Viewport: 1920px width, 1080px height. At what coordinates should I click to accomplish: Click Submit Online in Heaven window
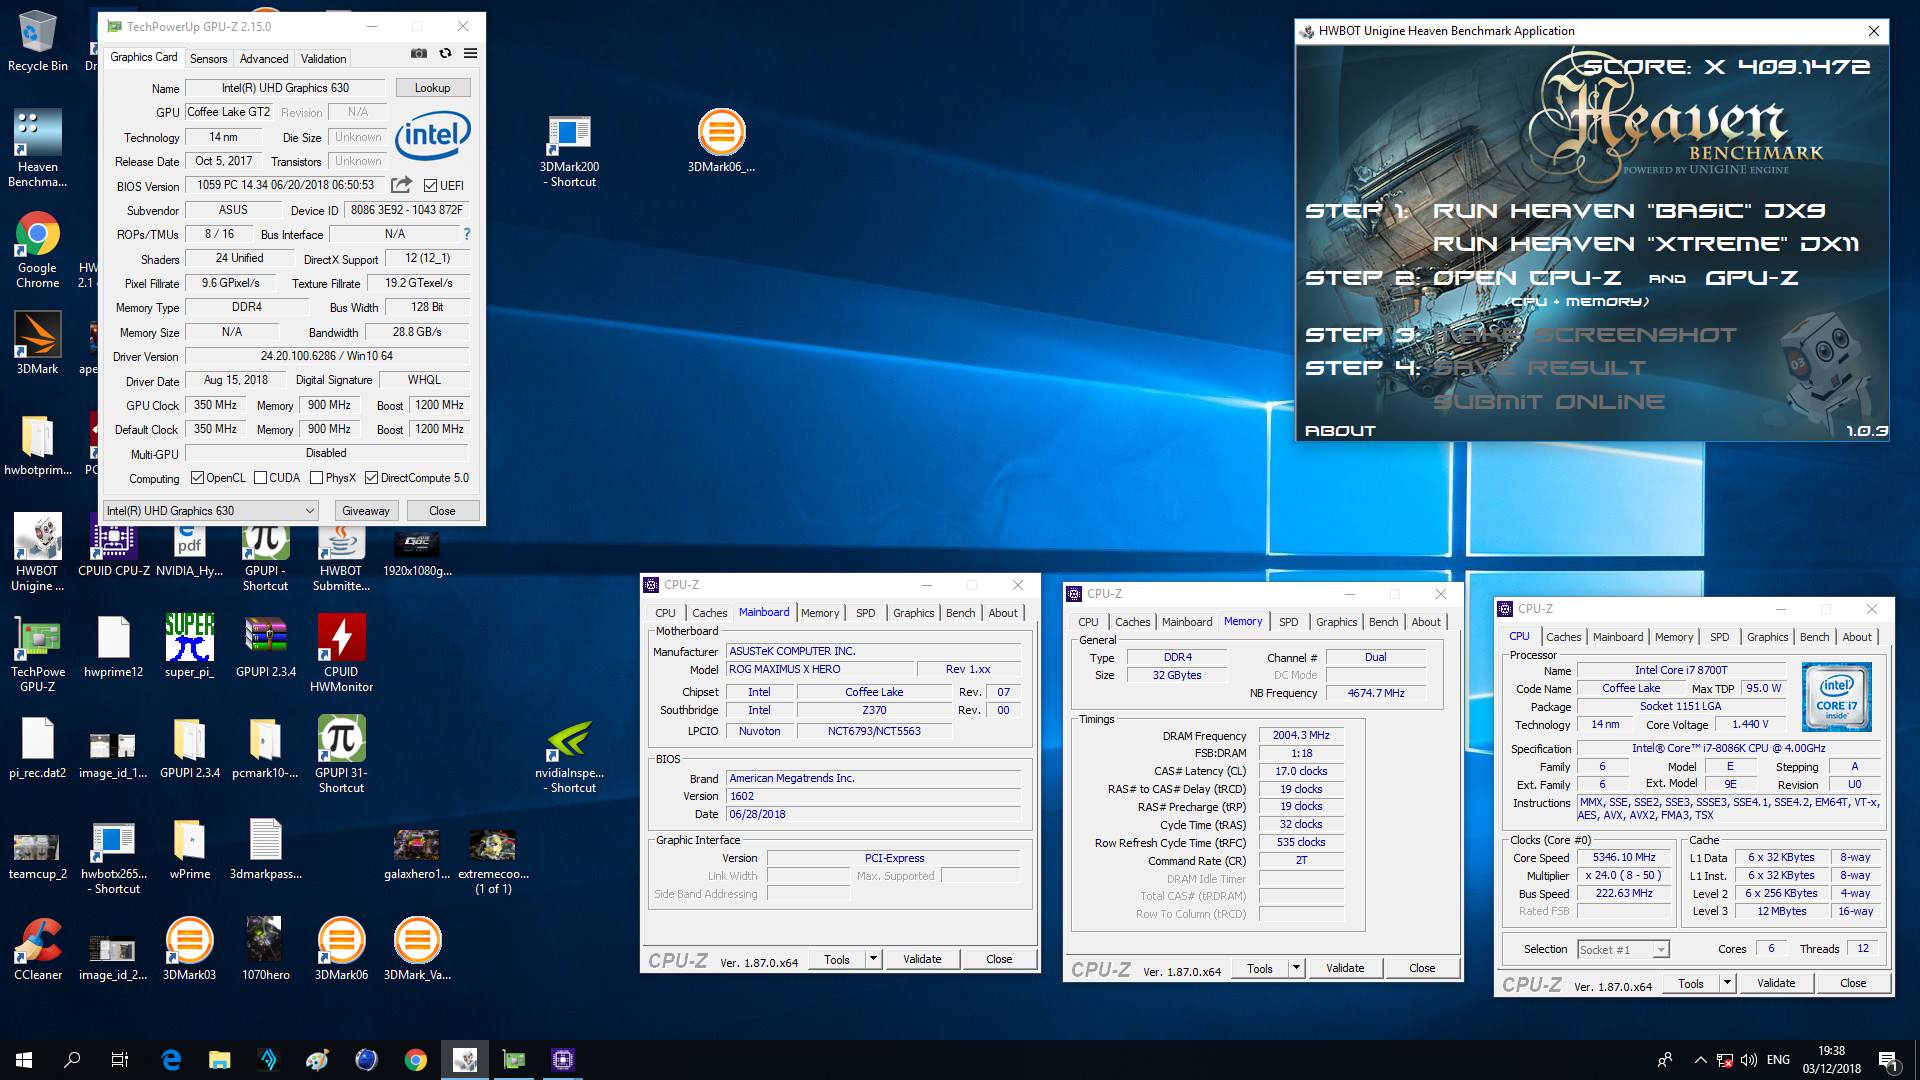(1548, 402)
